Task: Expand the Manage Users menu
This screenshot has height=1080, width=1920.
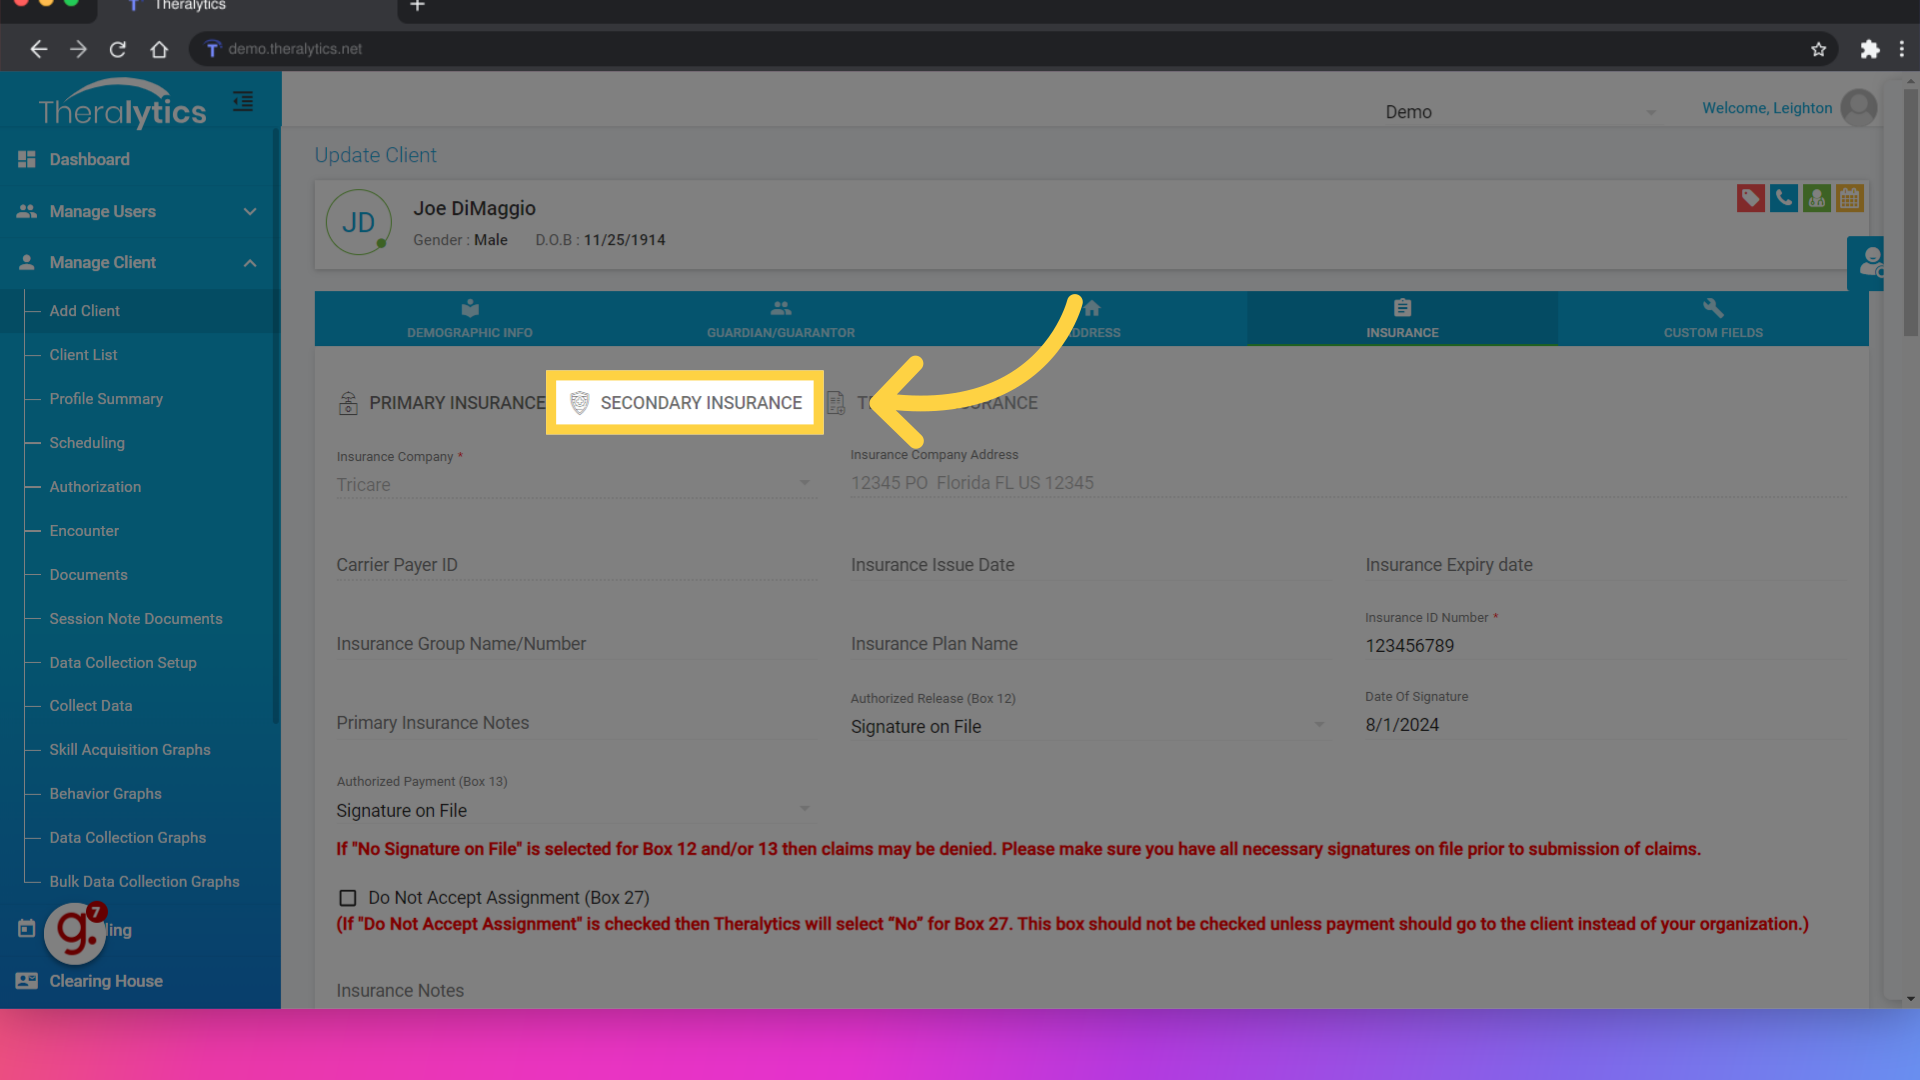Action: pos(140,211)
